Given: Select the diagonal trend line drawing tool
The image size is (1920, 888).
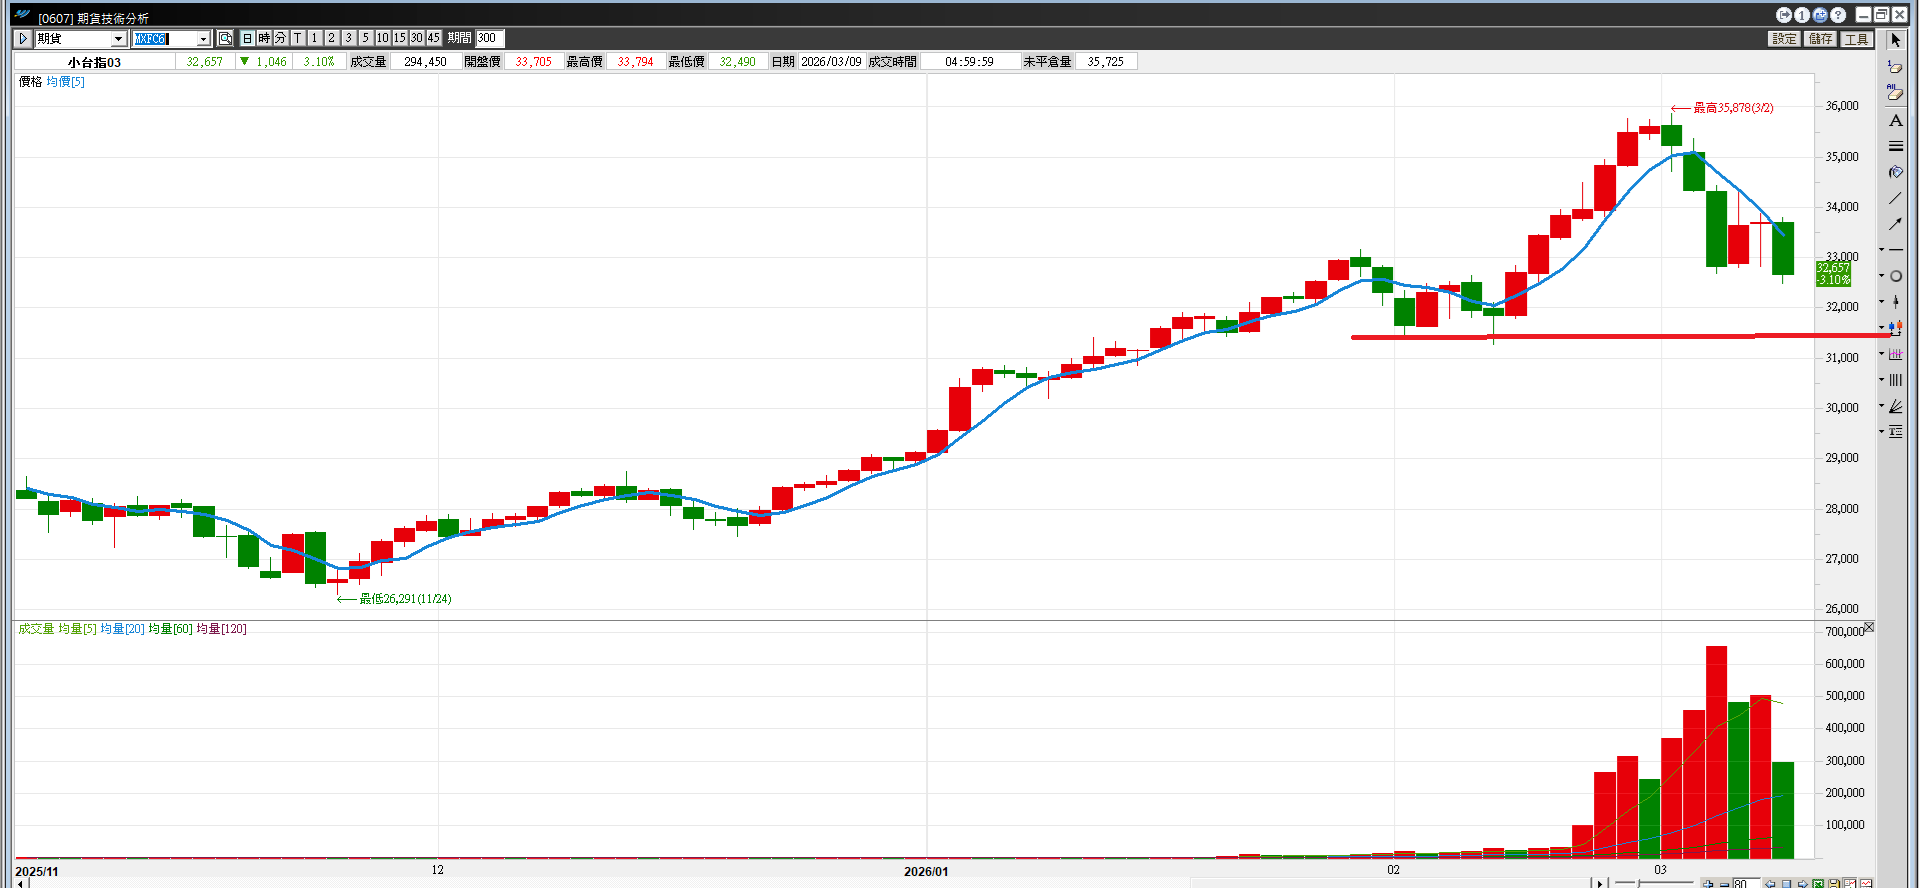Looking at the screenshot, I should (x=1895, y=198).
